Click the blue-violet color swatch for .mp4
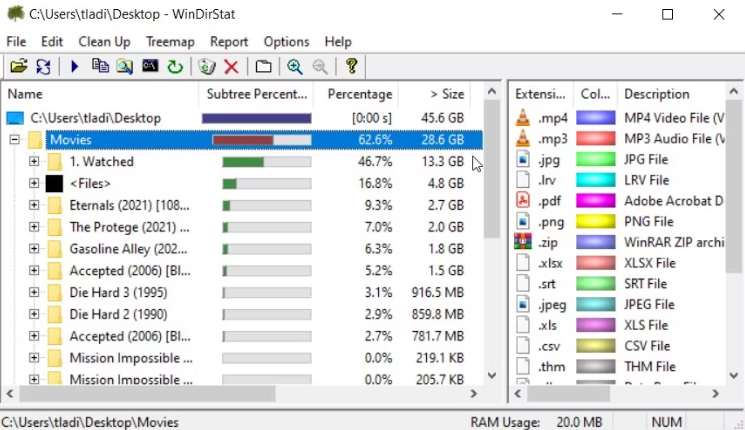The image size is (745, 430). click(595, 117)
